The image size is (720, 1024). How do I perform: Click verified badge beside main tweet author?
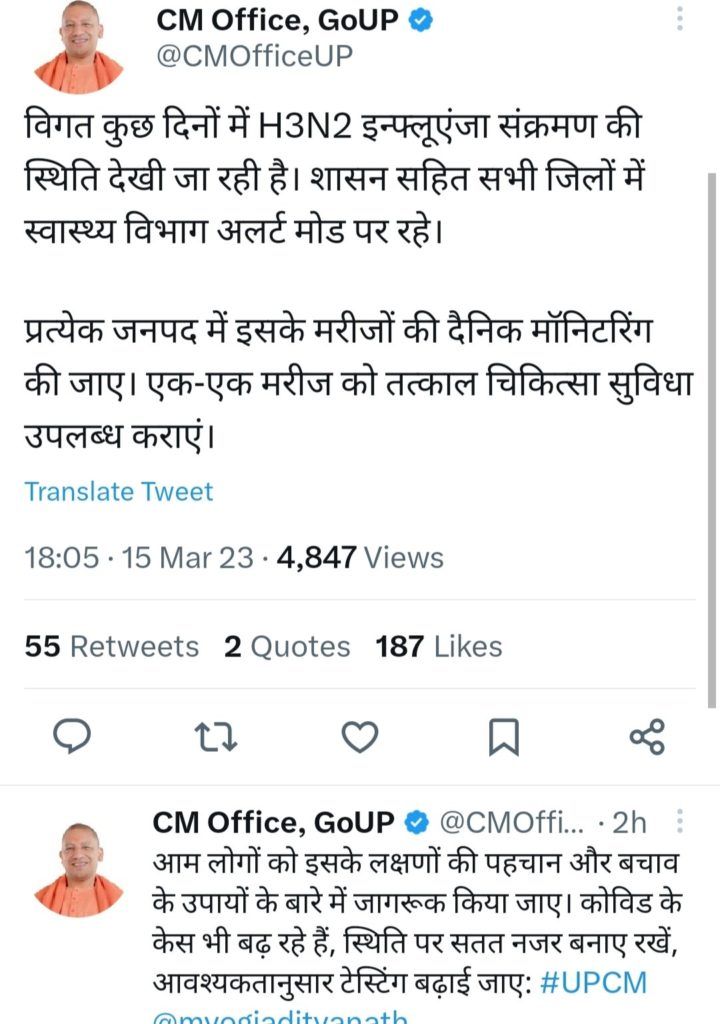[422, 19]
